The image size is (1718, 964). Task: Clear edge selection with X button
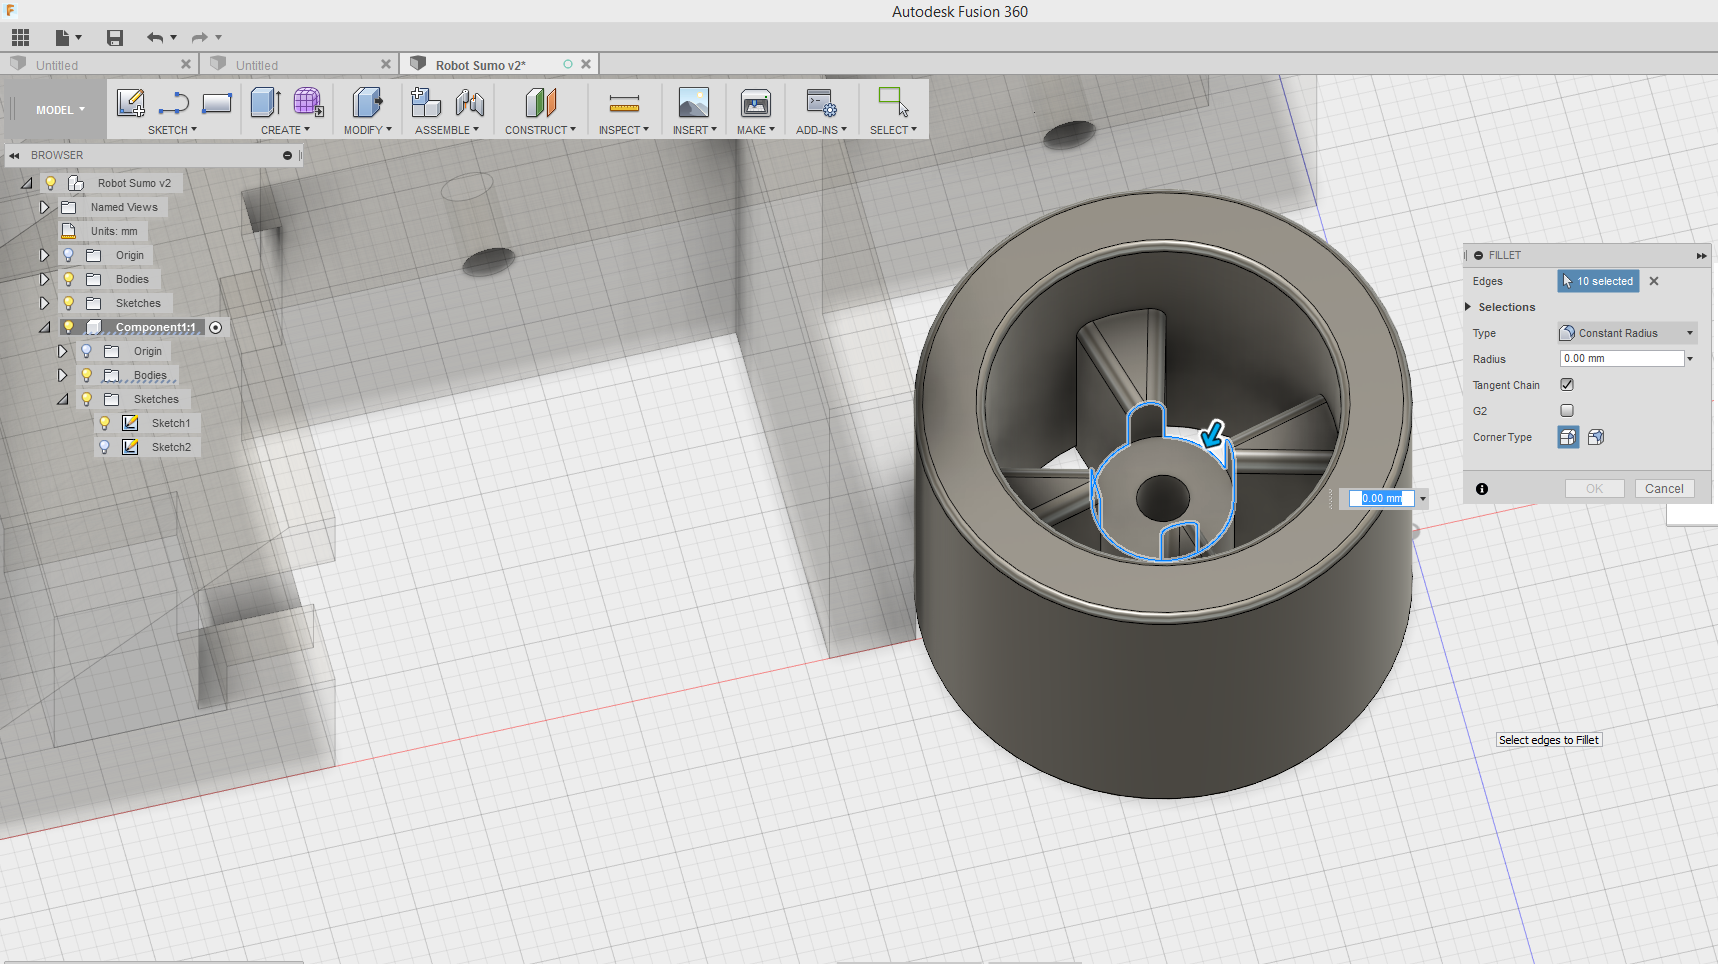click(1654, 281)
